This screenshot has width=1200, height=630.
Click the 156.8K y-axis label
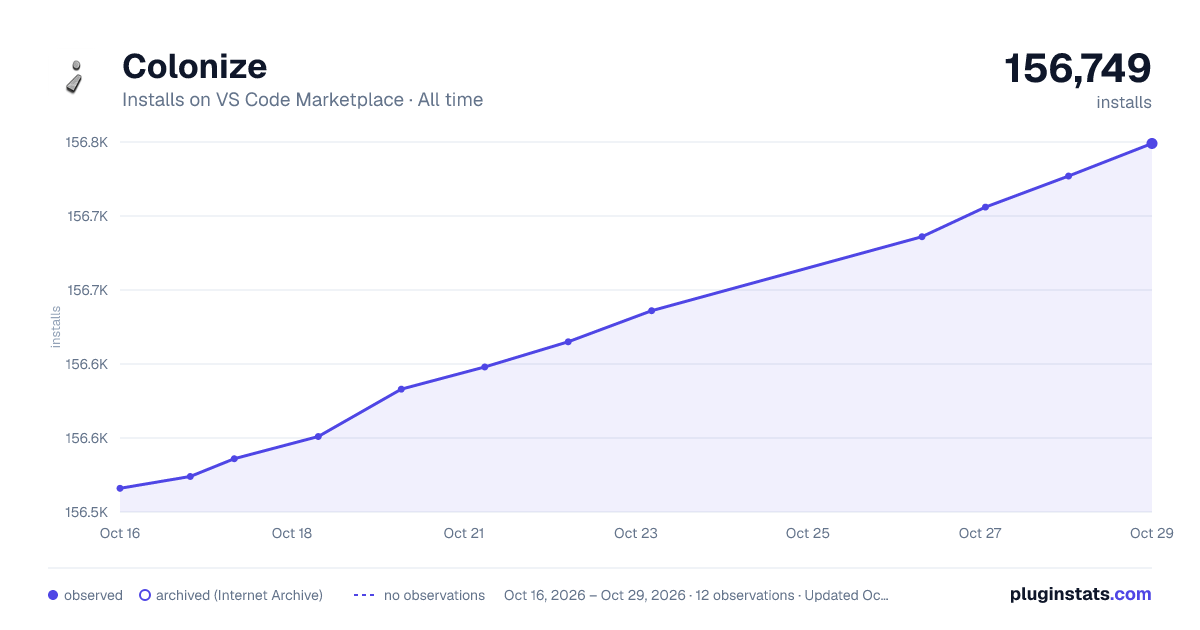click(x=87, y=142)
